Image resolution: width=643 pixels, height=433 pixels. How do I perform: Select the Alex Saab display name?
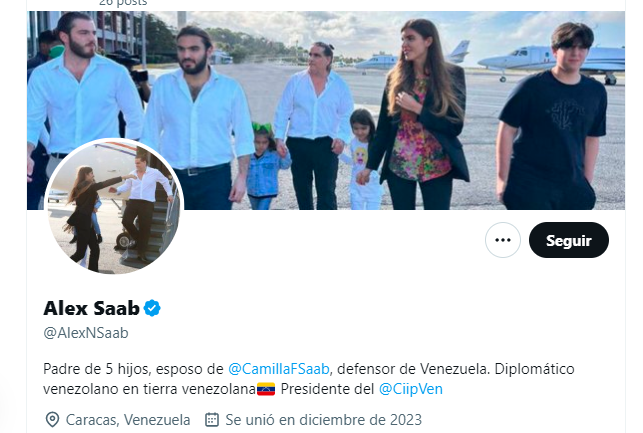(91, 308)
